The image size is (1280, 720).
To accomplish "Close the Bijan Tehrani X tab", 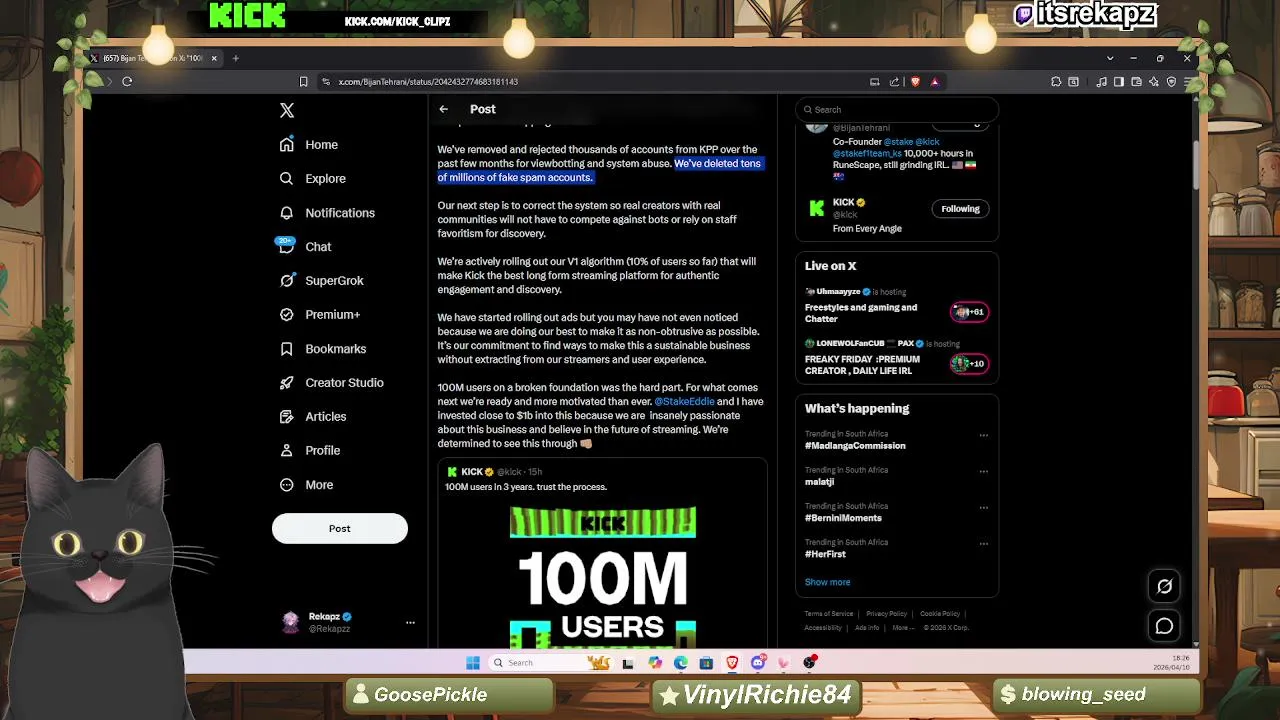I will point(213,58).
